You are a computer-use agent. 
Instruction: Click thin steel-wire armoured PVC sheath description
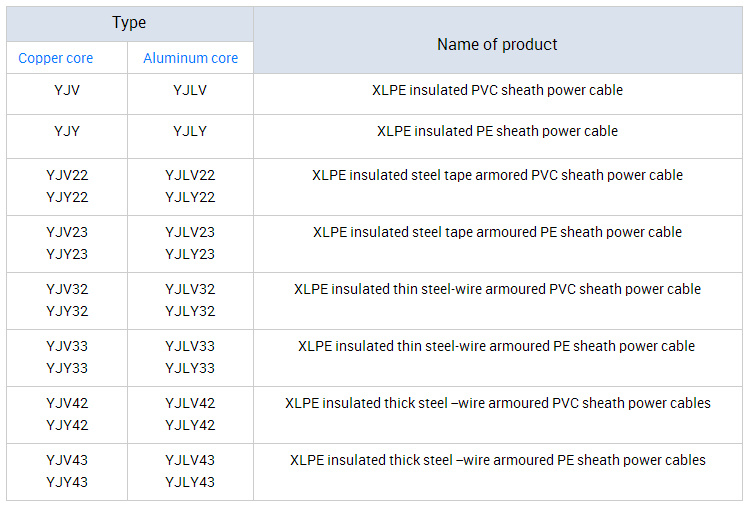[x=497, y=289]
